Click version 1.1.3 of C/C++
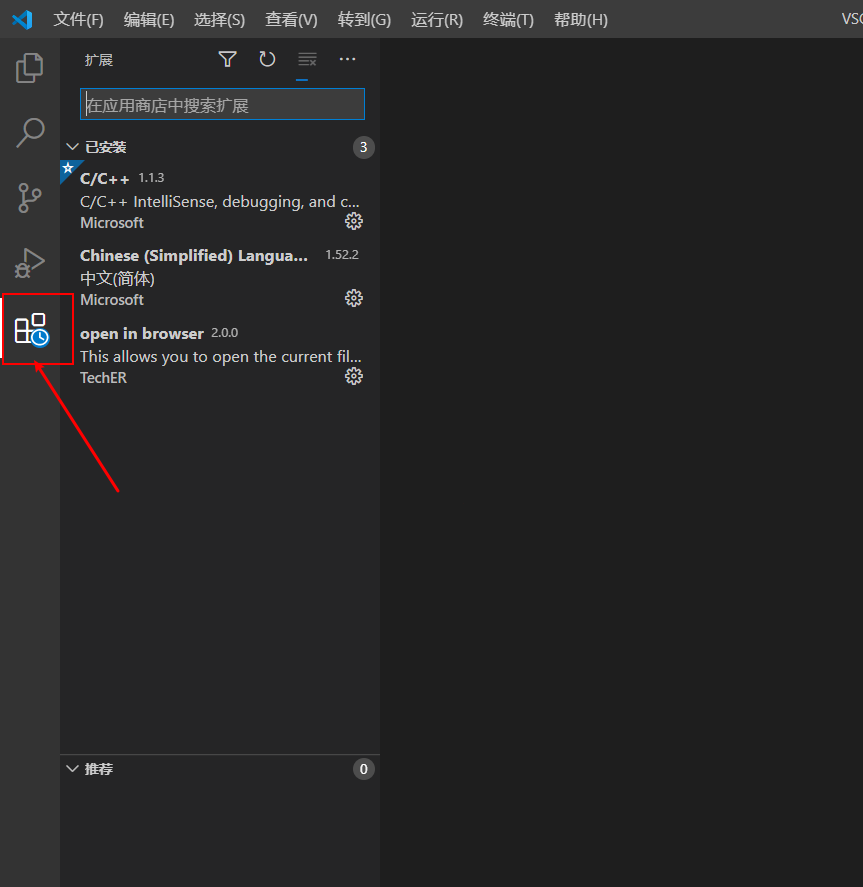Screen dimensions: 863x887 (x=152, y=178)
